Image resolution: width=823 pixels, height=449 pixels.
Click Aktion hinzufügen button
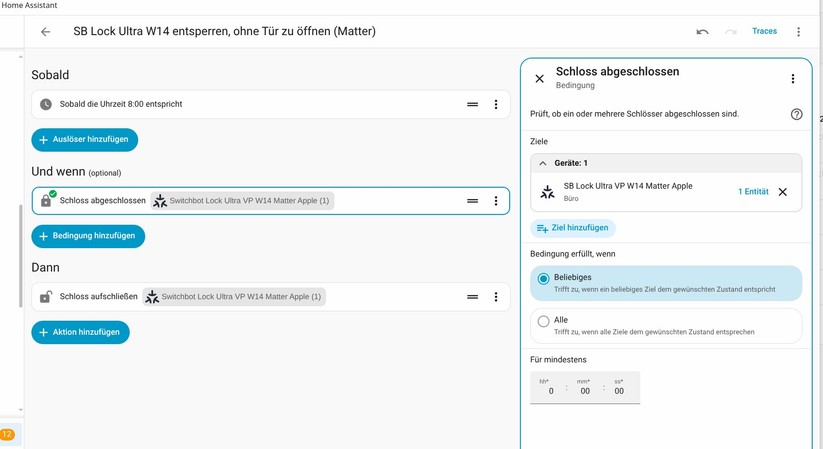coord(80,332)
